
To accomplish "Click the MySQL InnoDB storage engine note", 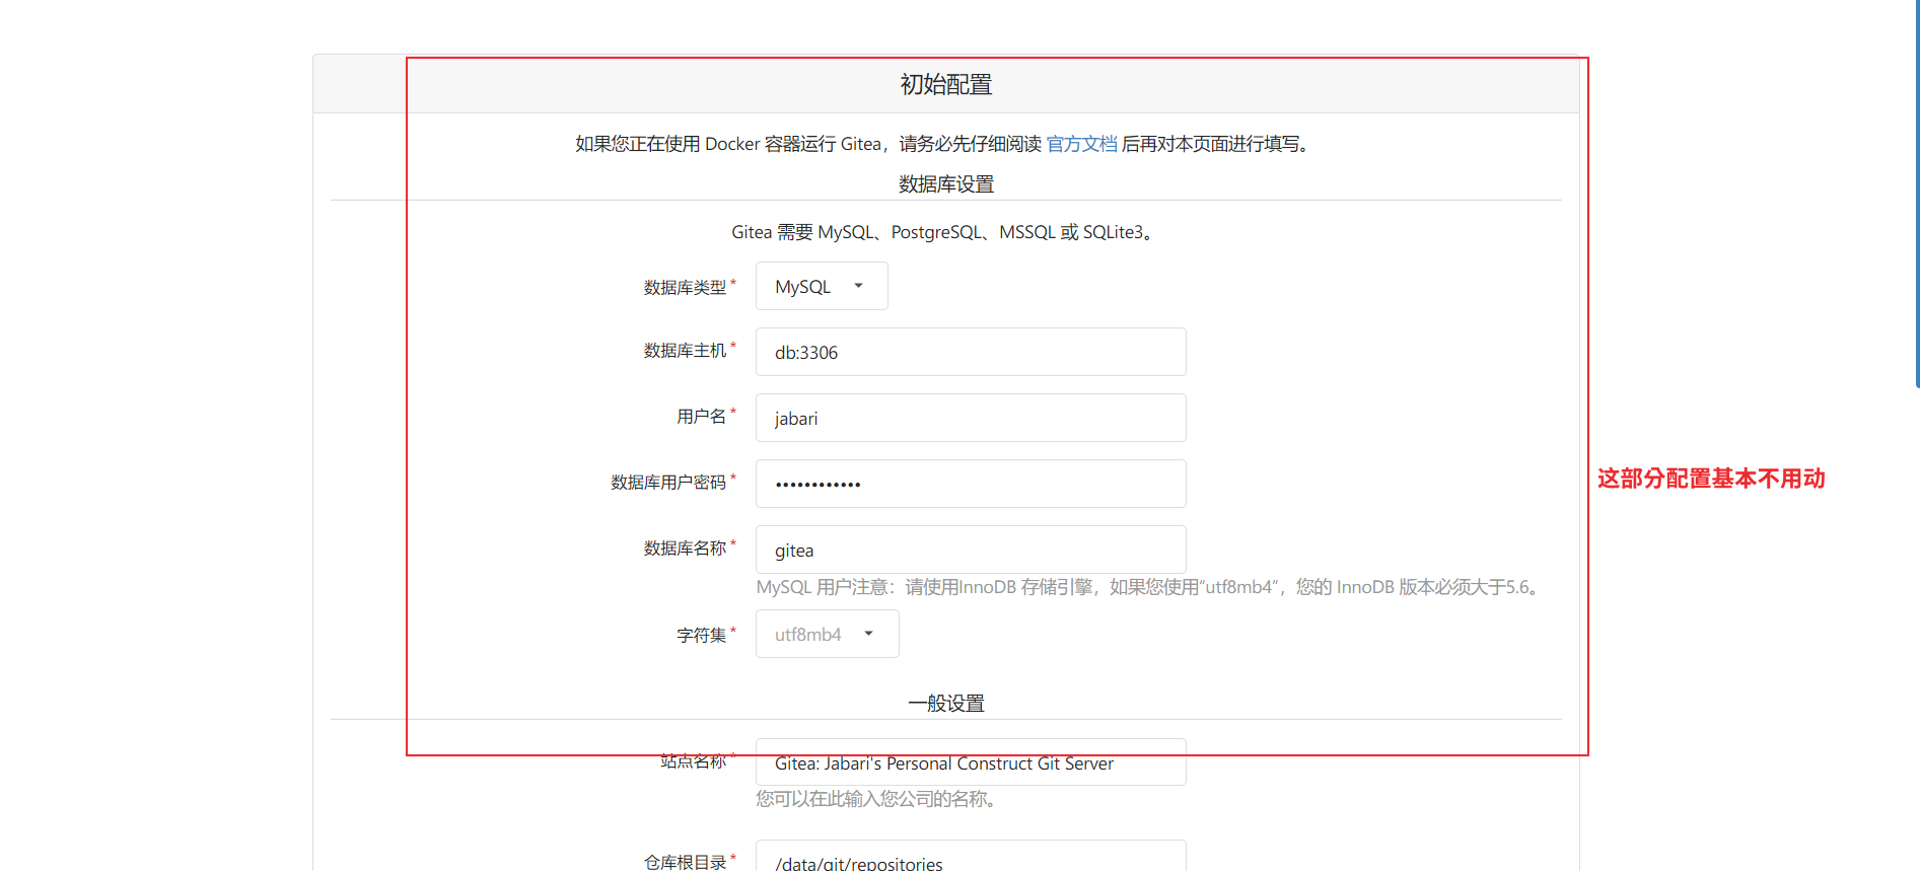I will (1150, 587).
